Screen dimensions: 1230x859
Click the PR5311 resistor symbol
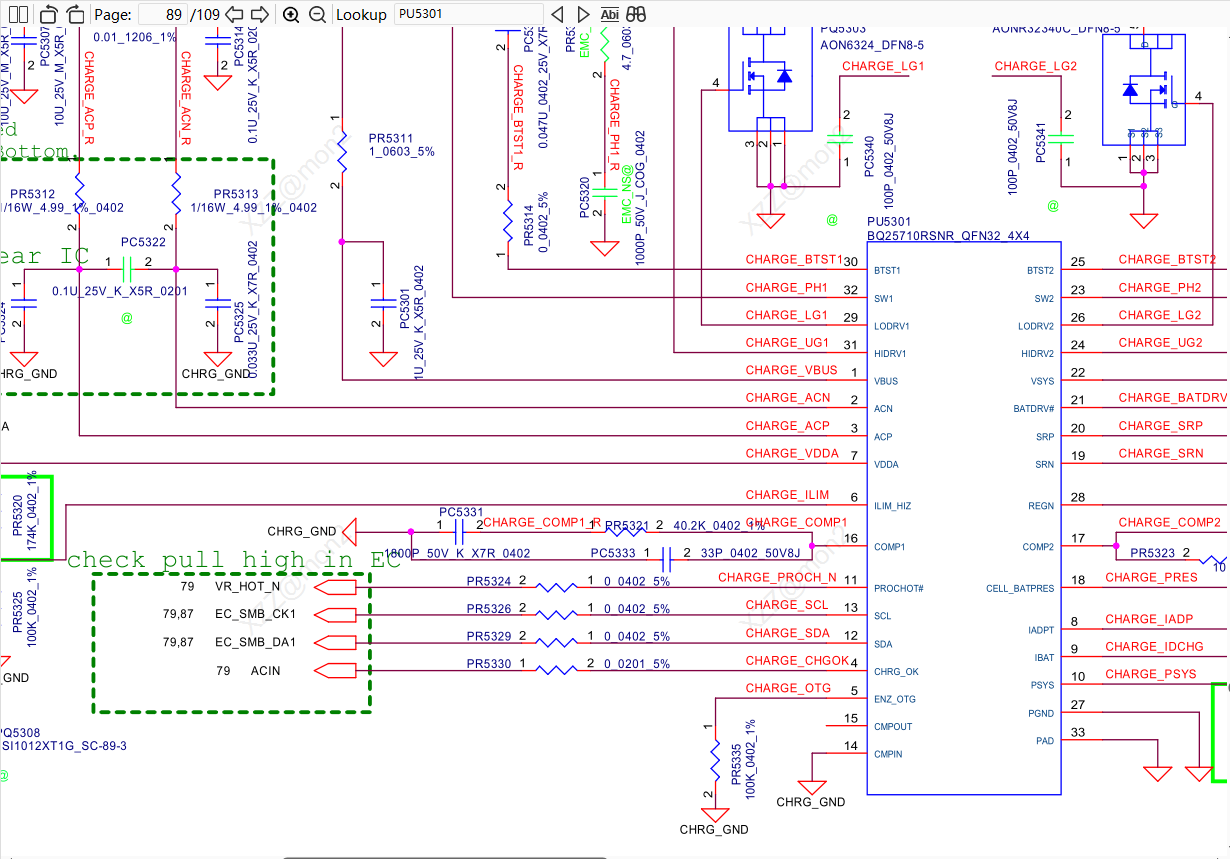(x=342, y=151)
